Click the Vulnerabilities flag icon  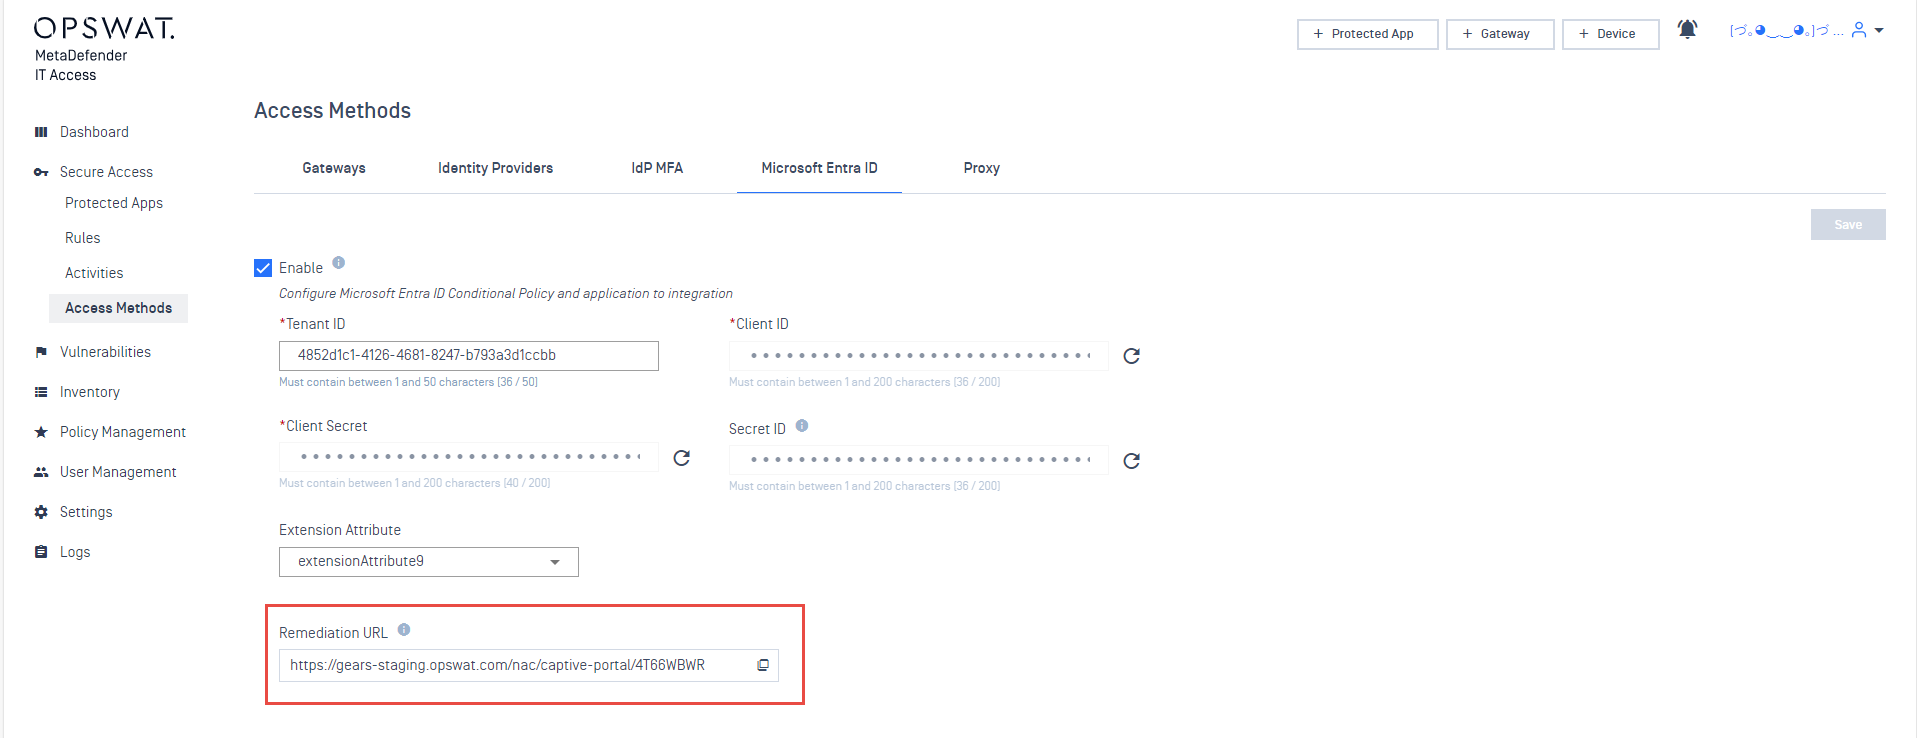41,352
